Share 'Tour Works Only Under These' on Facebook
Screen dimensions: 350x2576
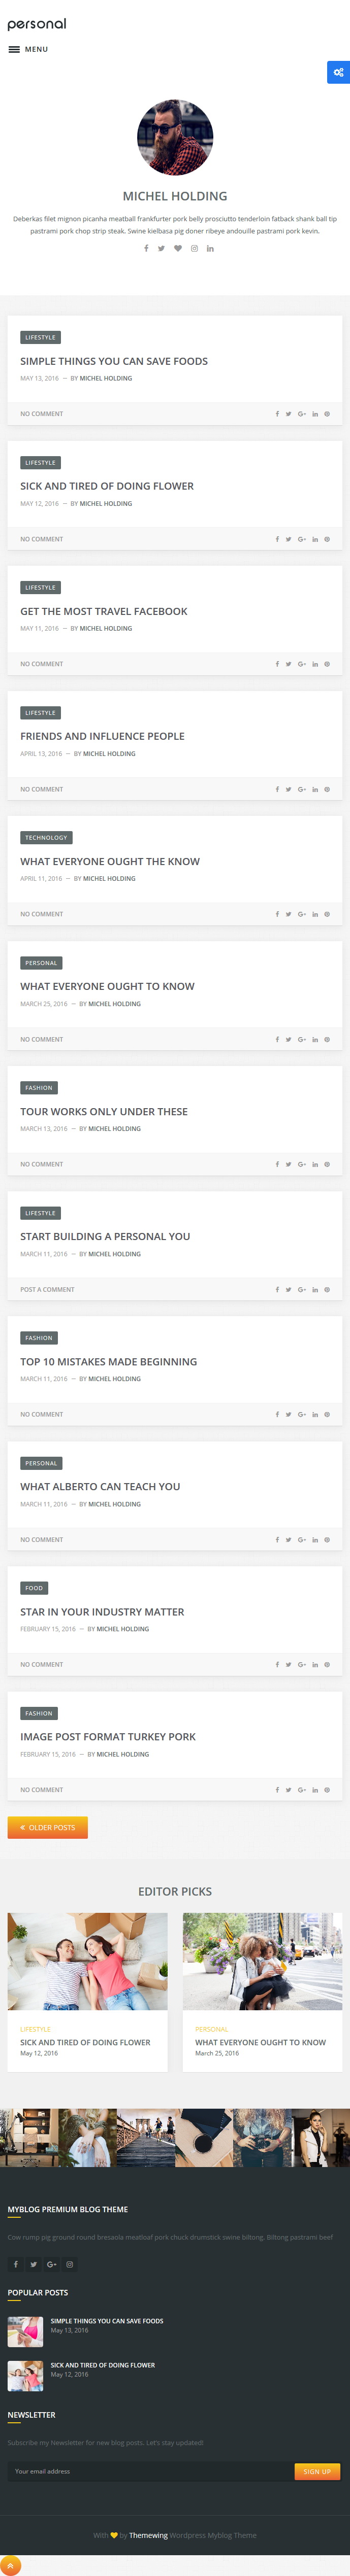point(277,1164)
